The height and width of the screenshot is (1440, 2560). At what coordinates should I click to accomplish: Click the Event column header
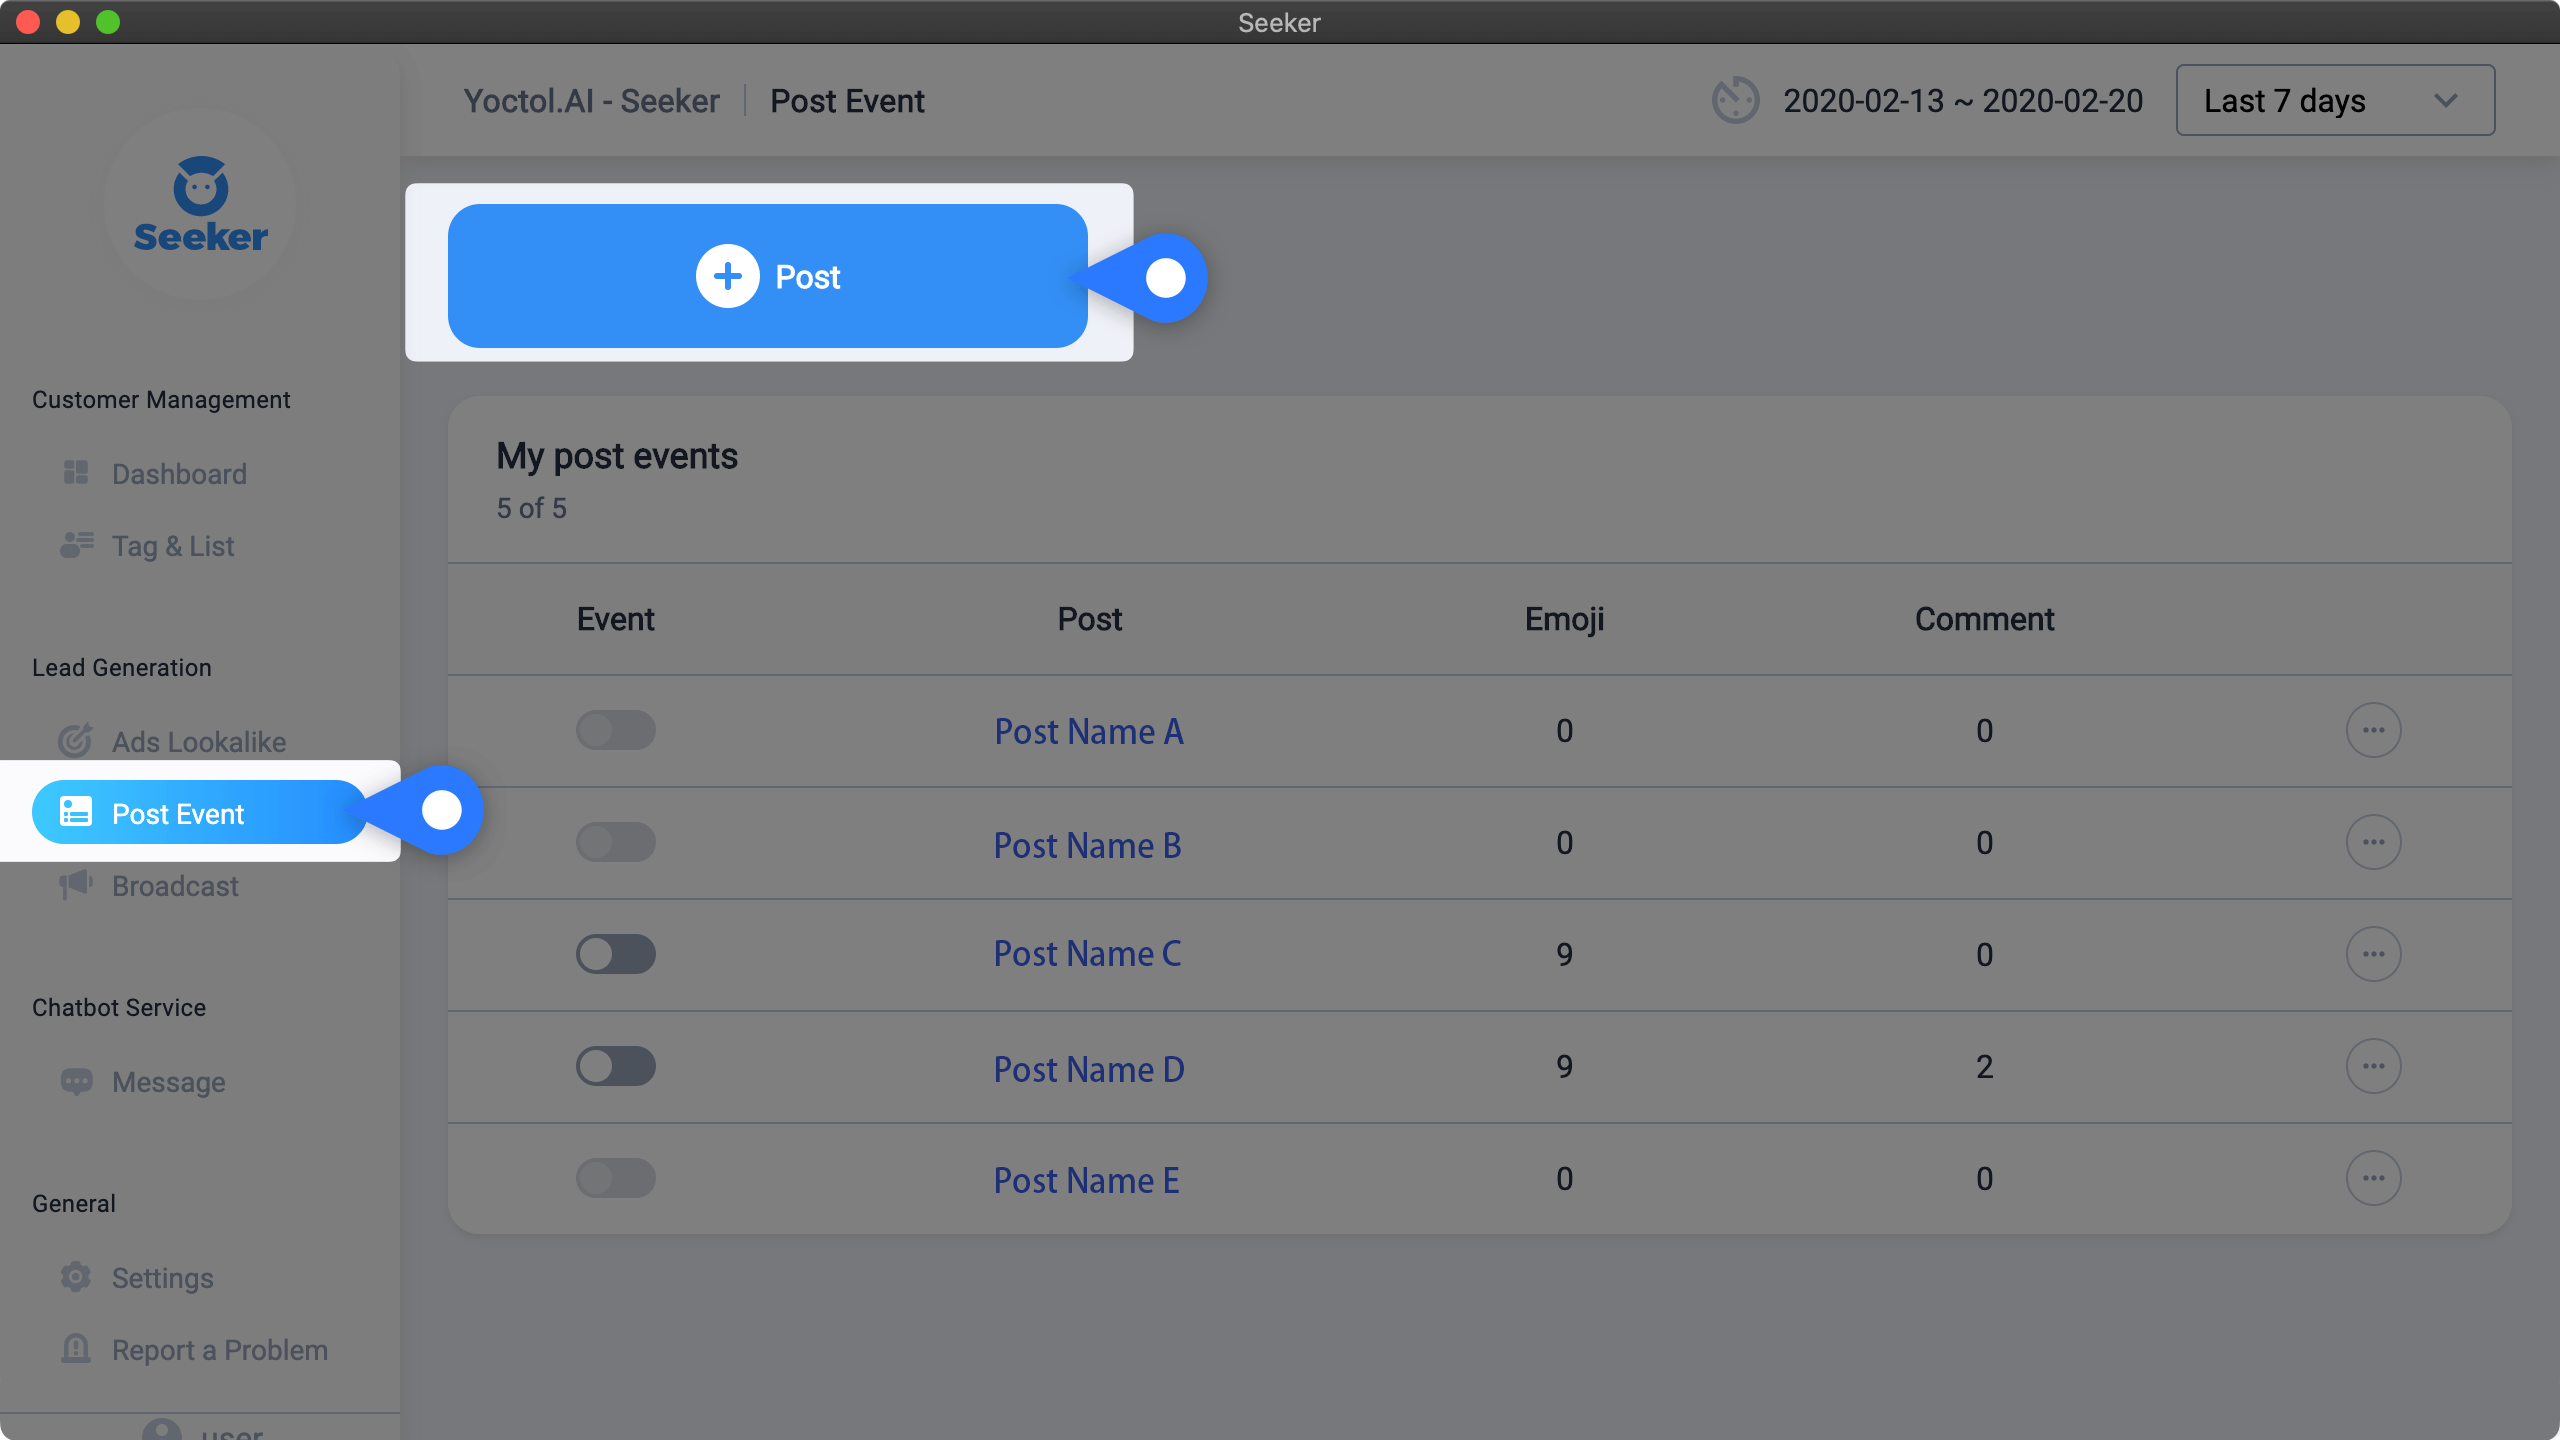pos(616,619)
